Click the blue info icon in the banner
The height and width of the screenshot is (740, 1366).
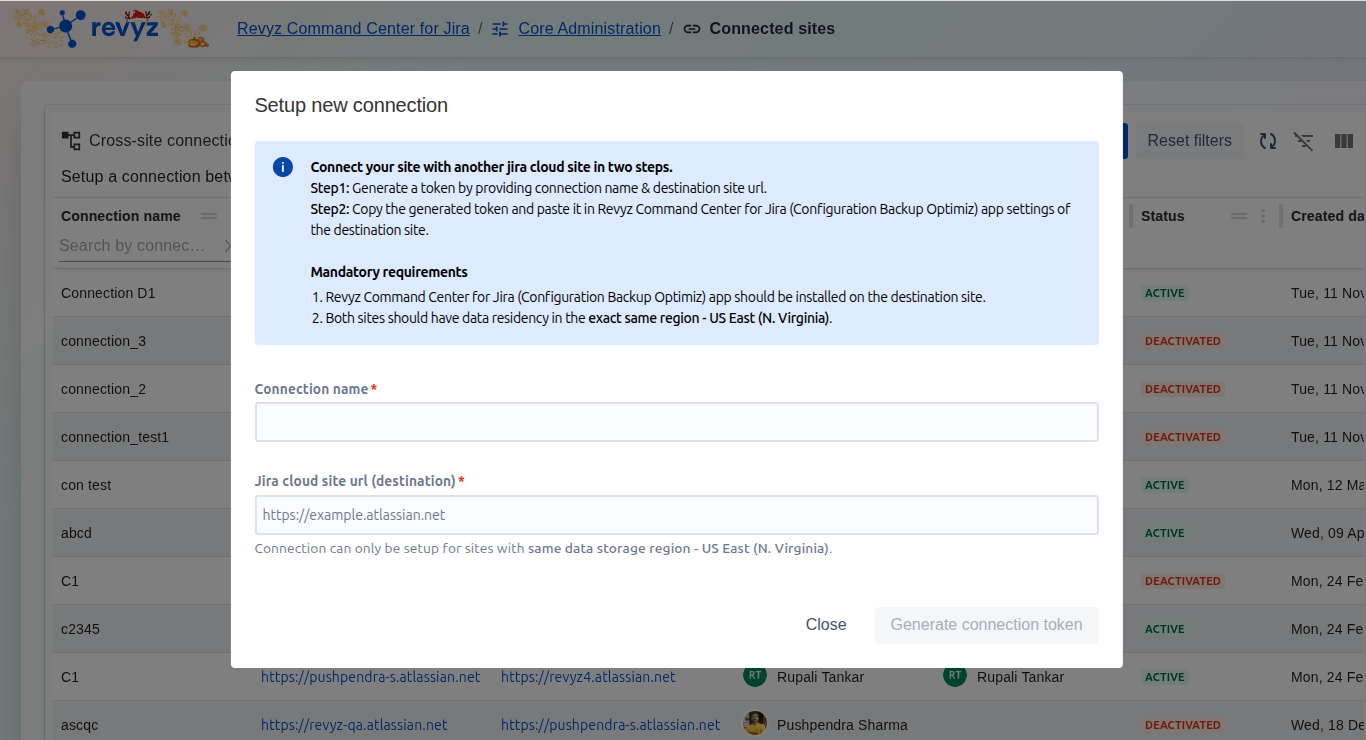coord(283,167)
